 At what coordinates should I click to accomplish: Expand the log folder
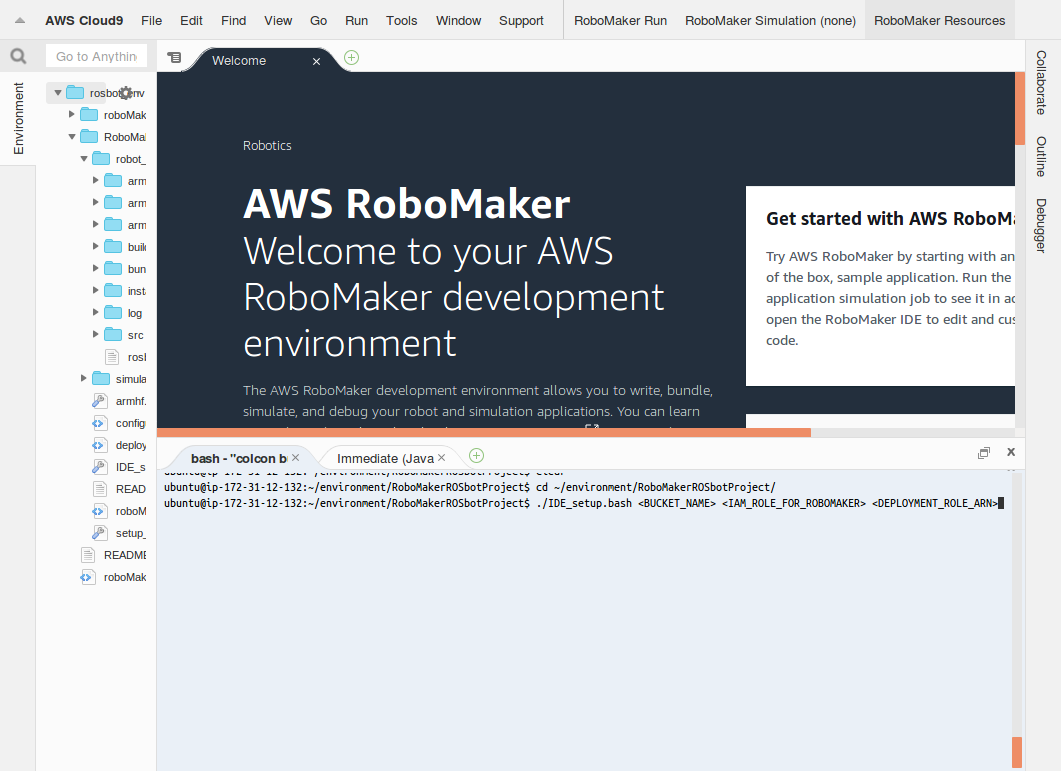pos(95,312)
